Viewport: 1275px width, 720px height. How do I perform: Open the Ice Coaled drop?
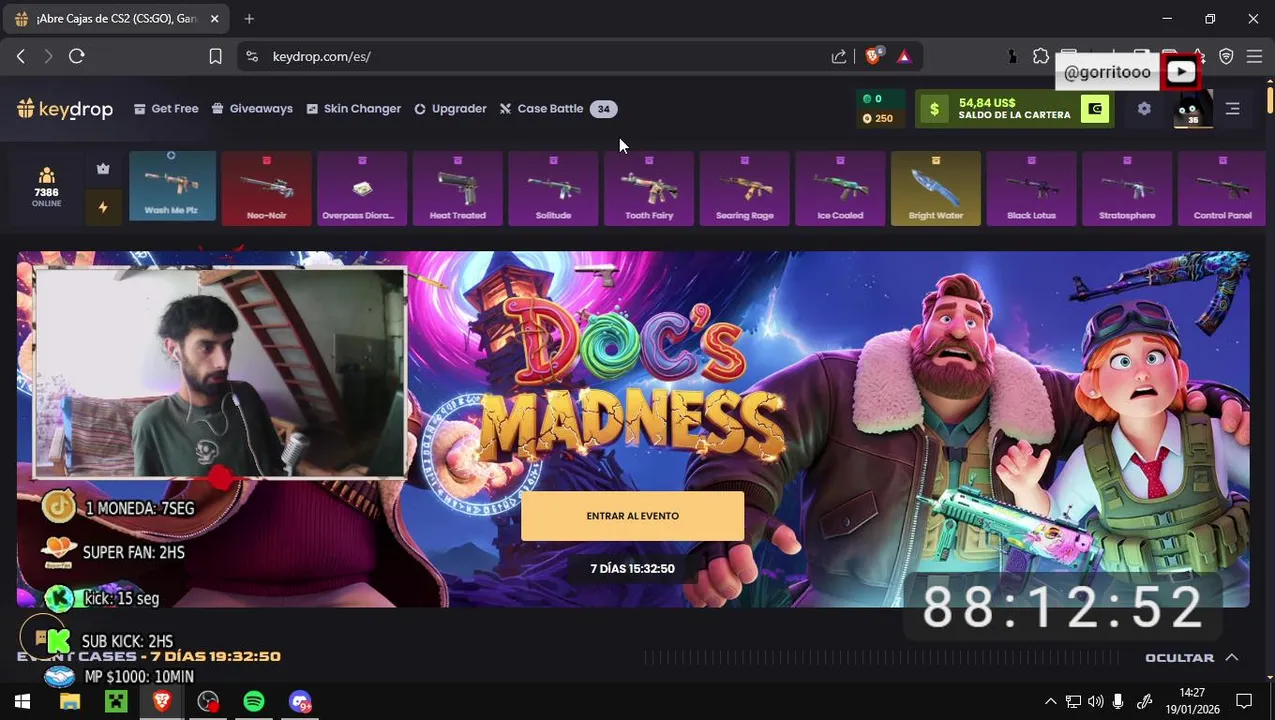pyautogui.click(x=840, y=188)
